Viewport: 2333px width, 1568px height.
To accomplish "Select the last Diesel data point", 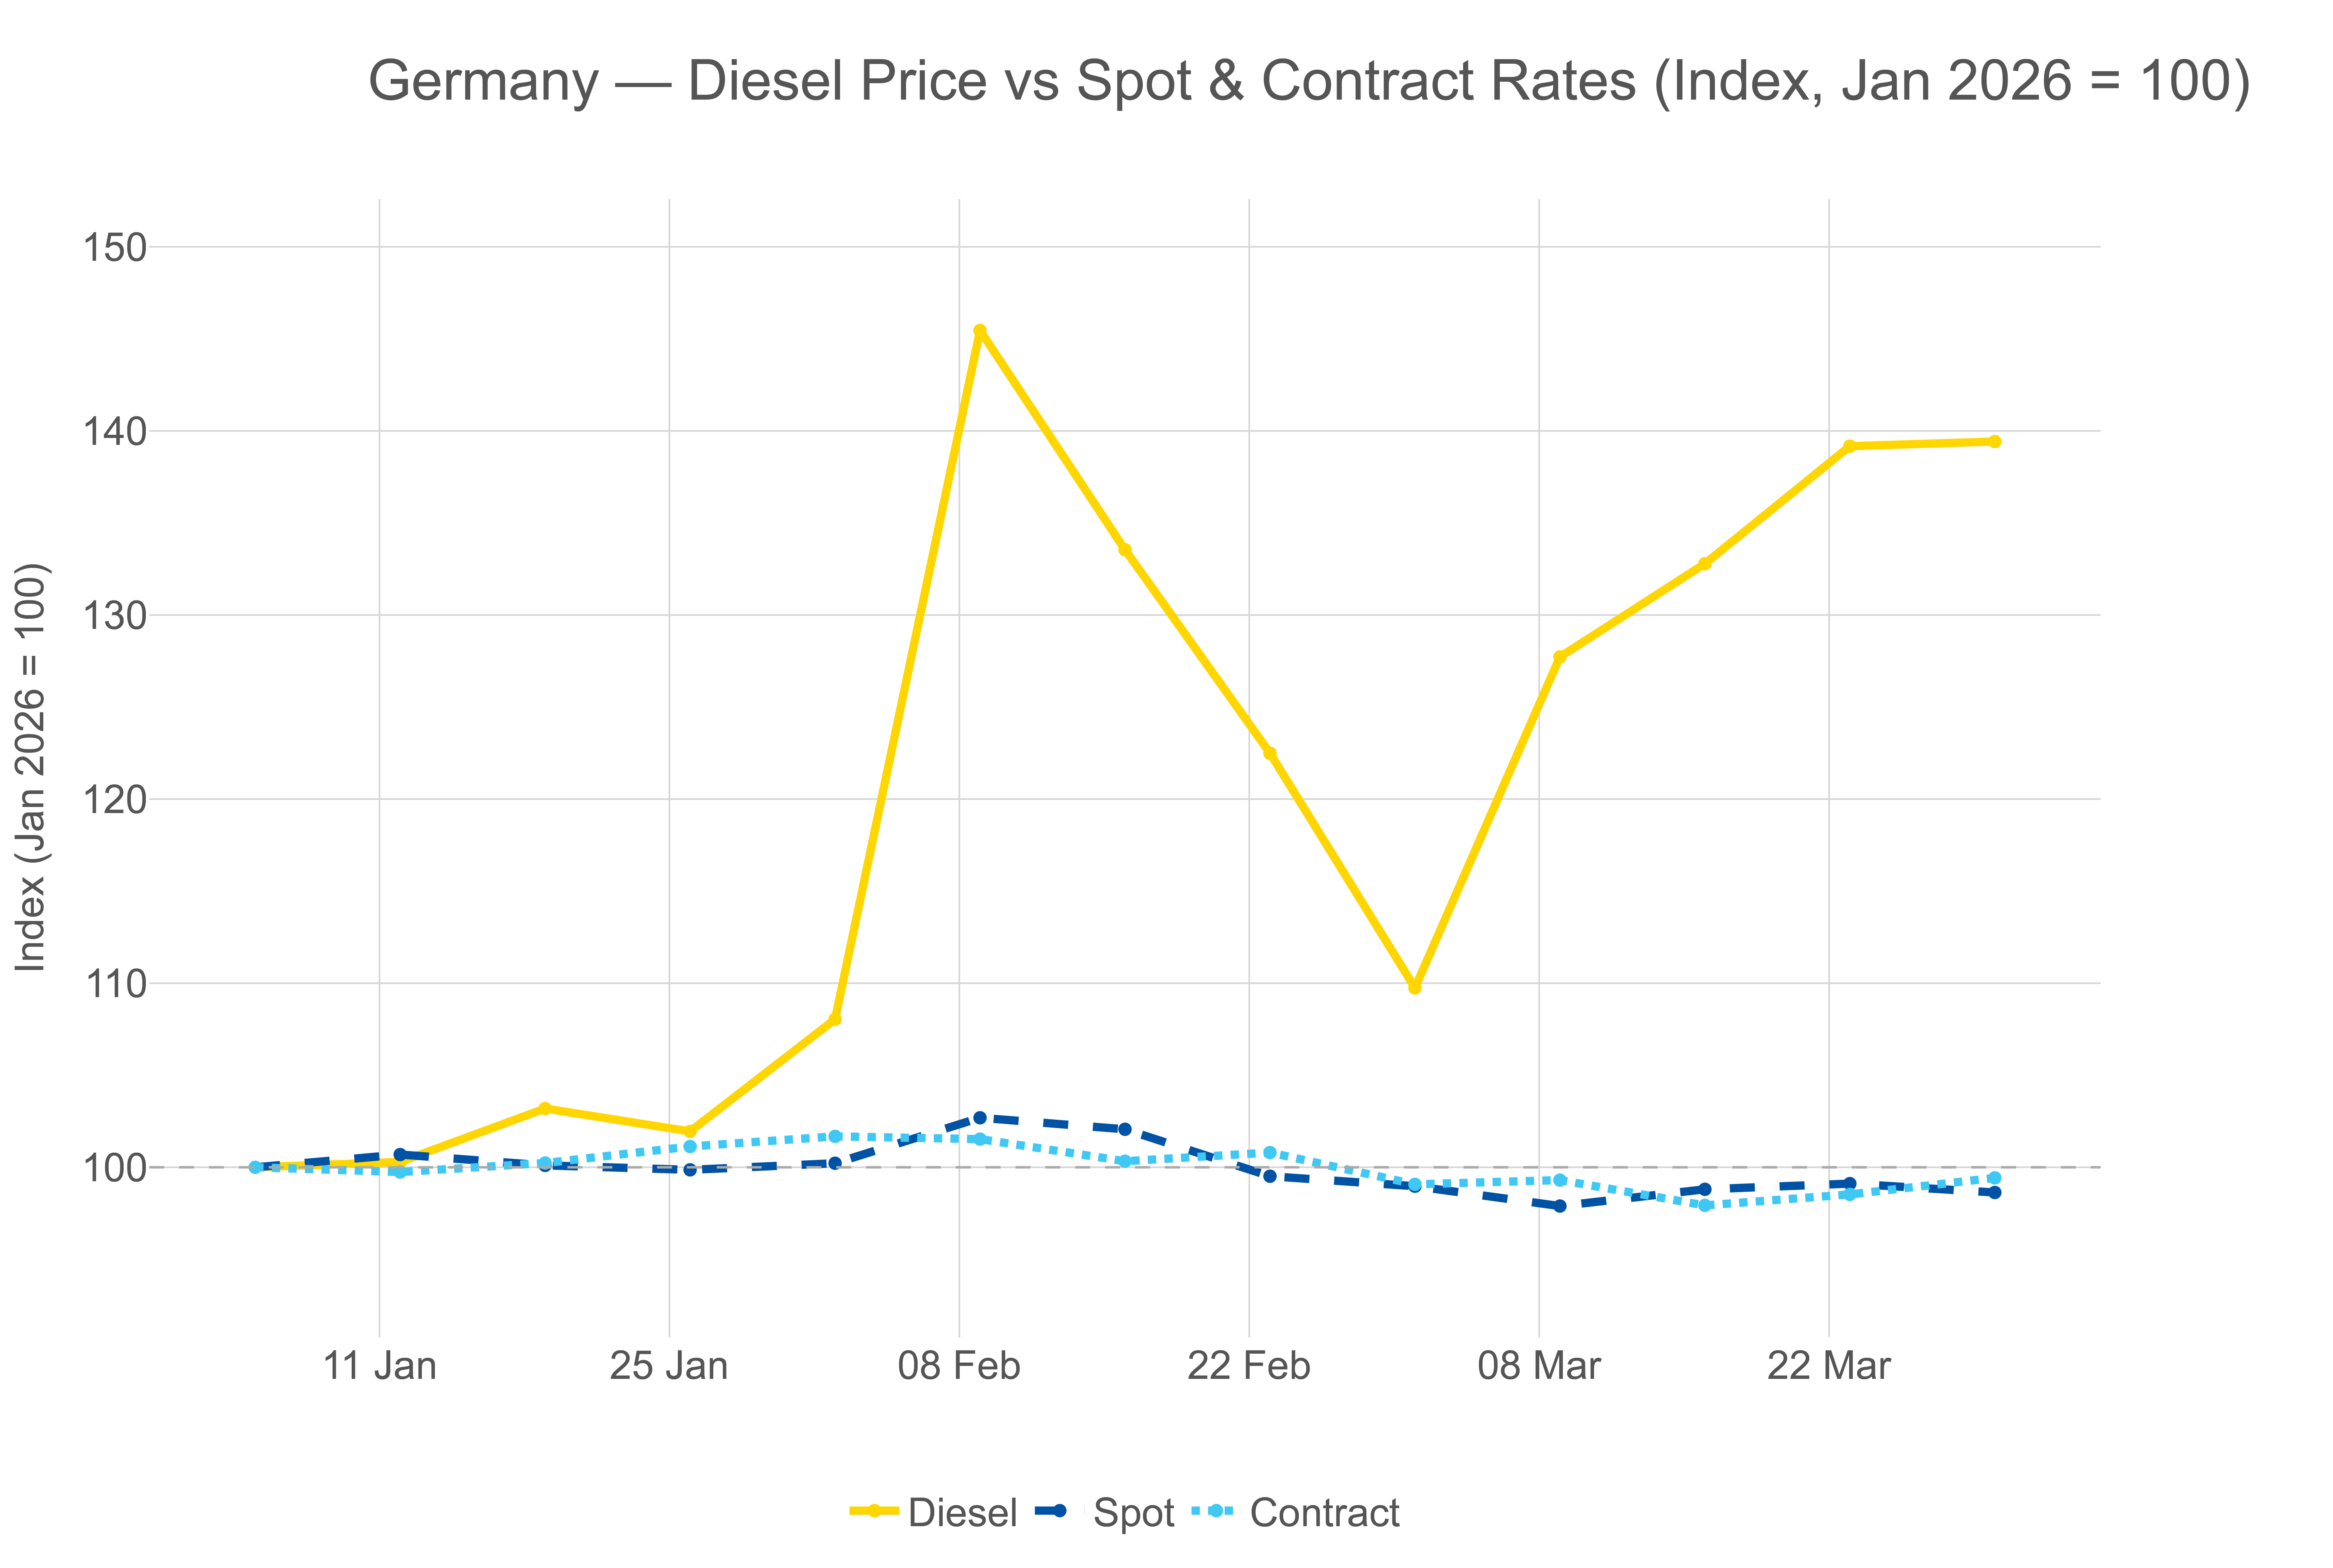I will point(1994,442).
